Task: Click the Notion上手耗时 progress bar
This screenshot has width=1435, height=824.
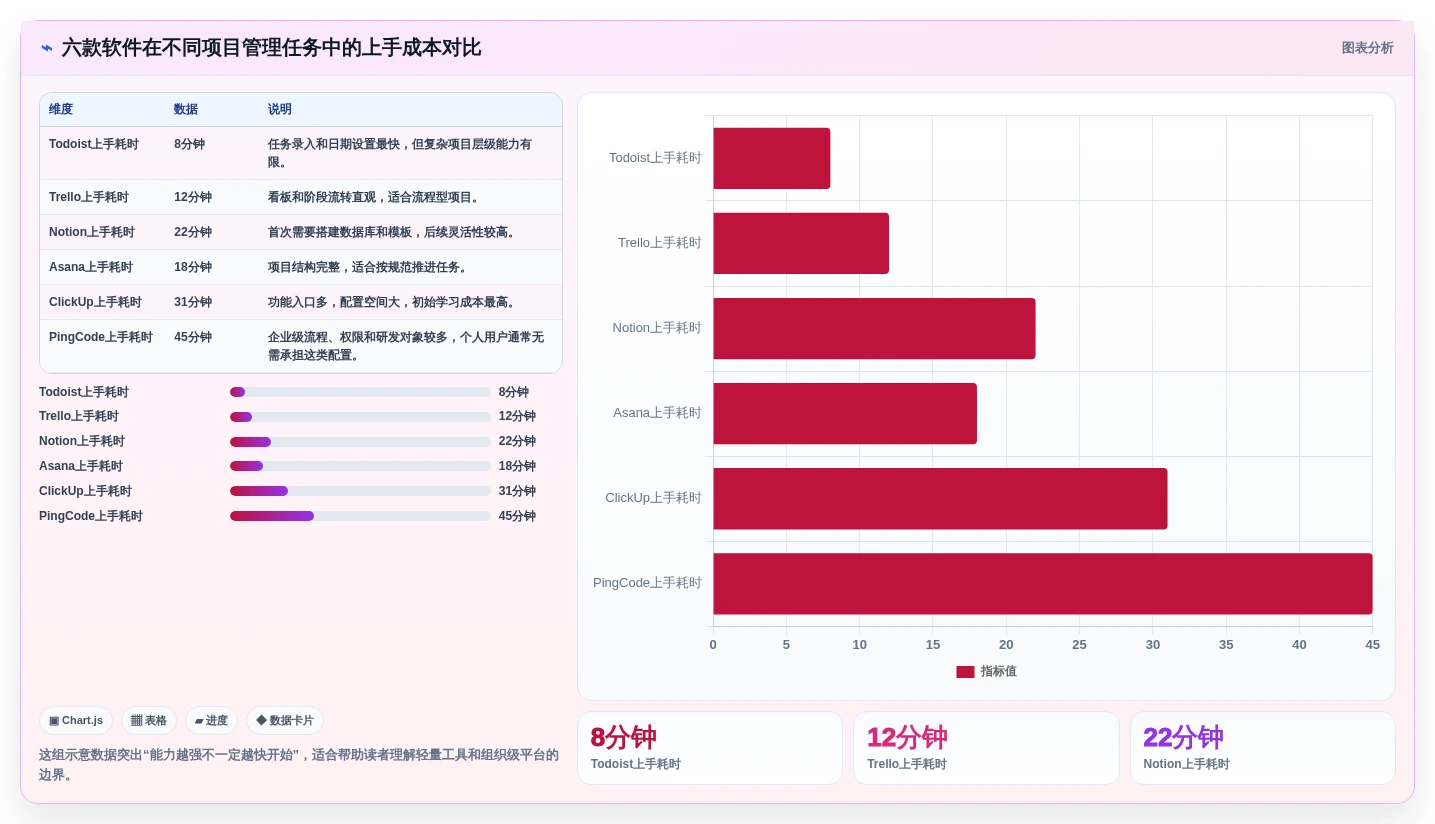Action: click(x=360, y=442)
